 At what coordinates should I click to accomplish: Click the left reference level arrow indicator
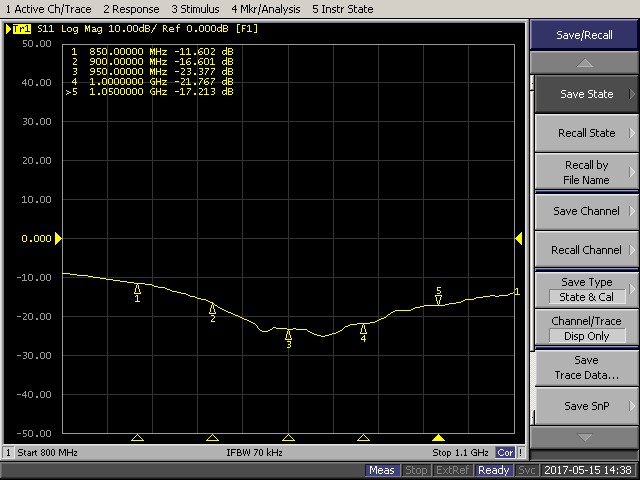click(x=58, y=238)
